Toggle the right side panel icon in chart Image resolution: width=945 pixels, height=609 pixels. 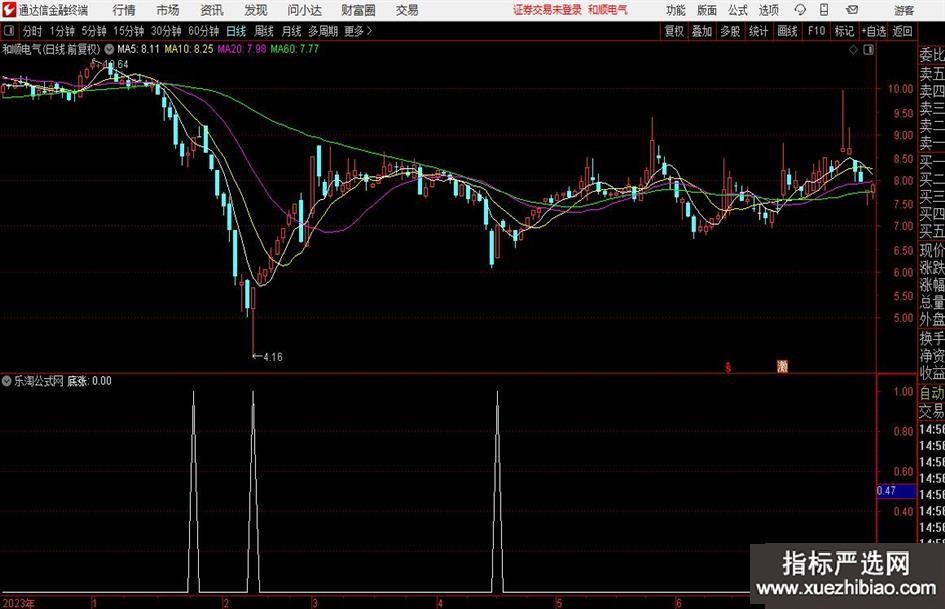[868, 50]
